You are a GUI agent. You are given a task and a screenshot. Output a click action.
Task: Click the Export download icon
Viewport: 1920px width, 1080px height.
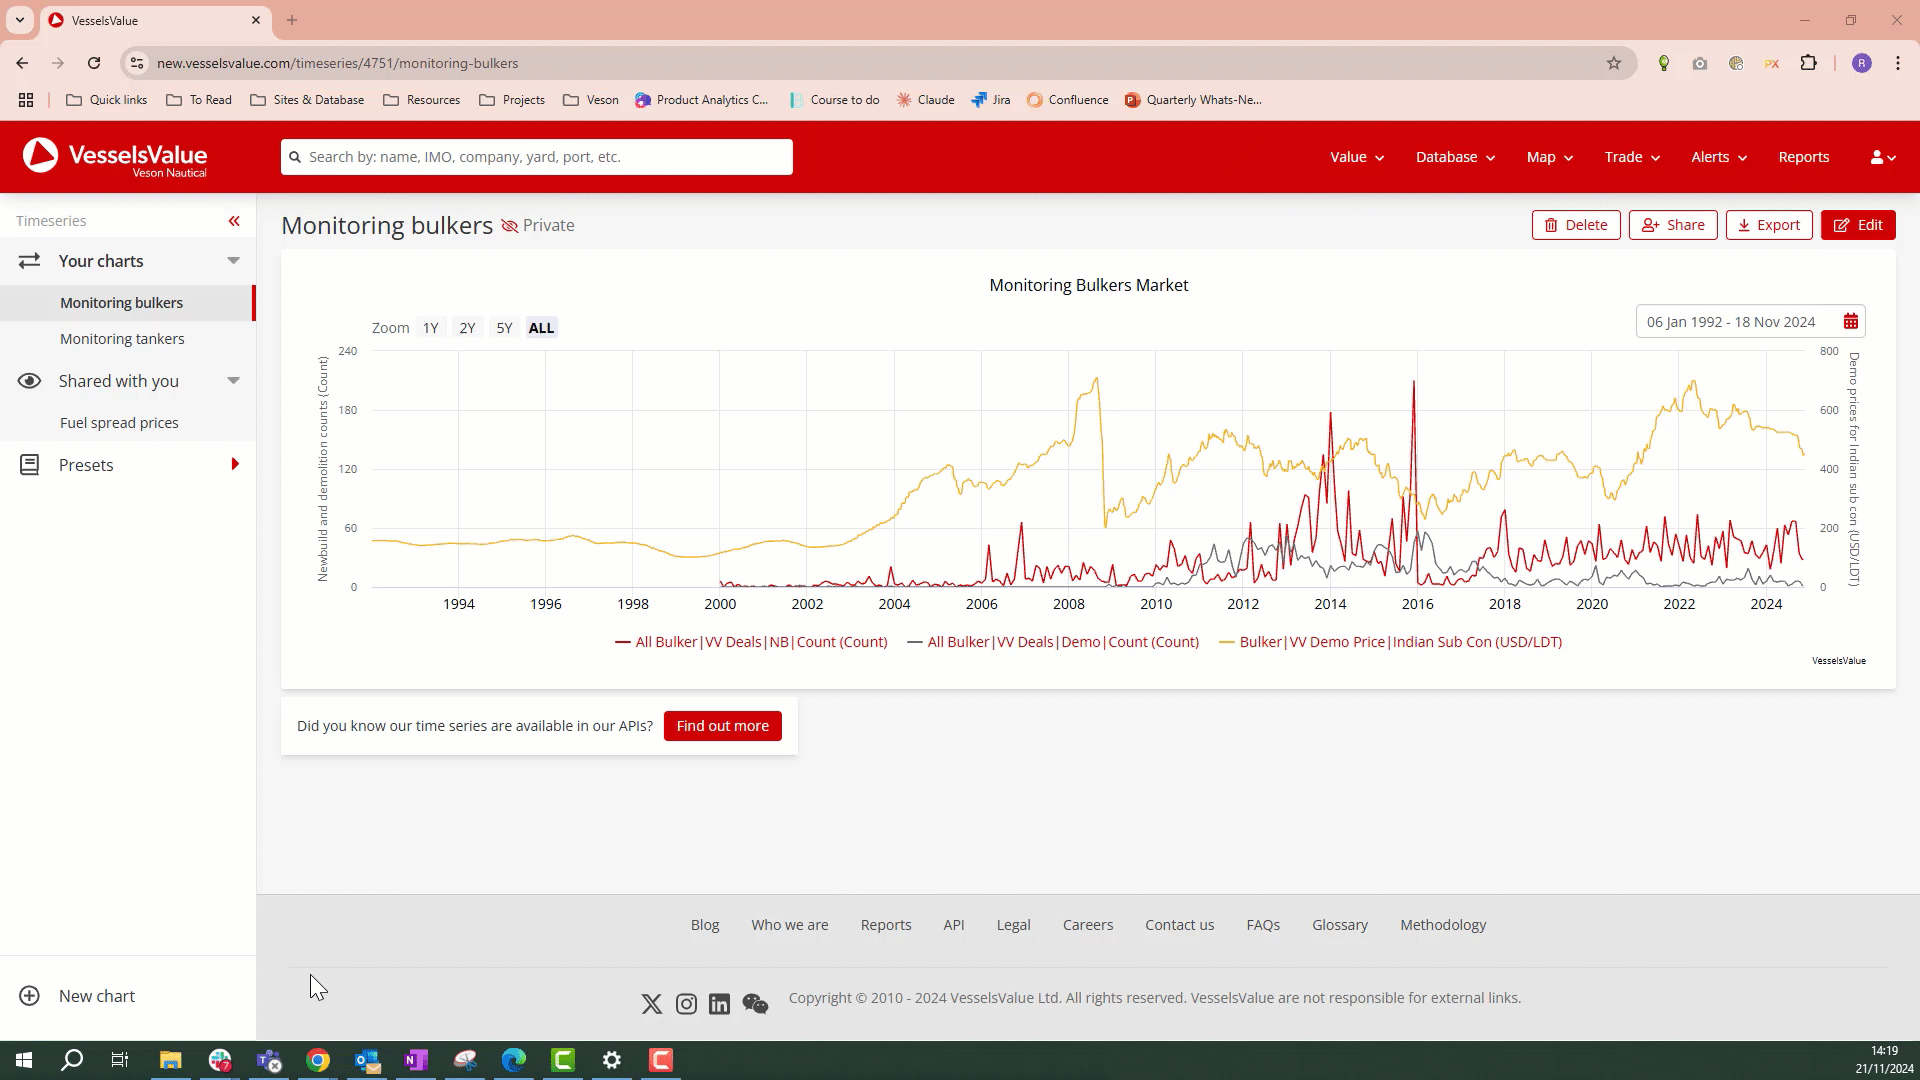tap(1742, 225)
